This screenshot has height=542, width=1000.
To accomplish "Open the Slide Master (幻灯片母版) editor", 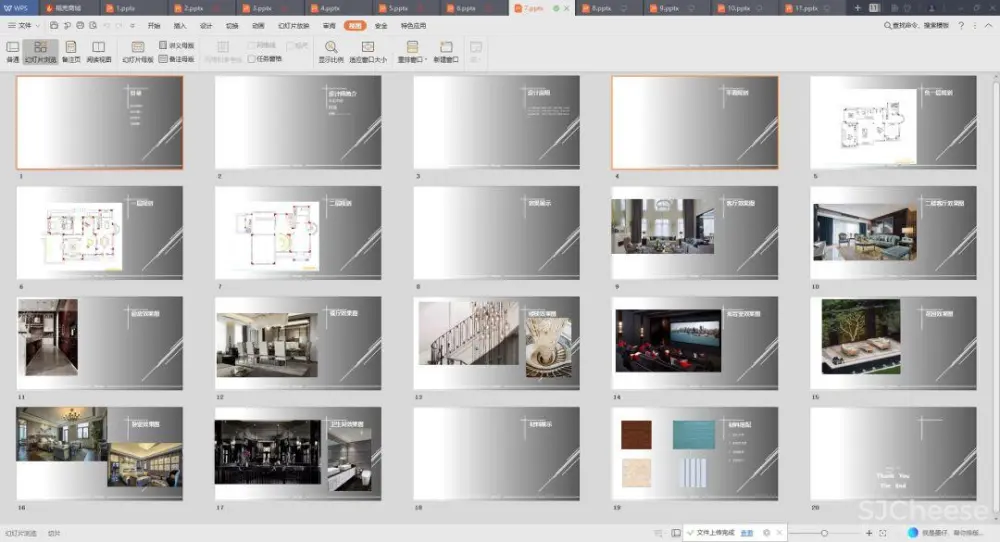I will click(x=138, y=51).
